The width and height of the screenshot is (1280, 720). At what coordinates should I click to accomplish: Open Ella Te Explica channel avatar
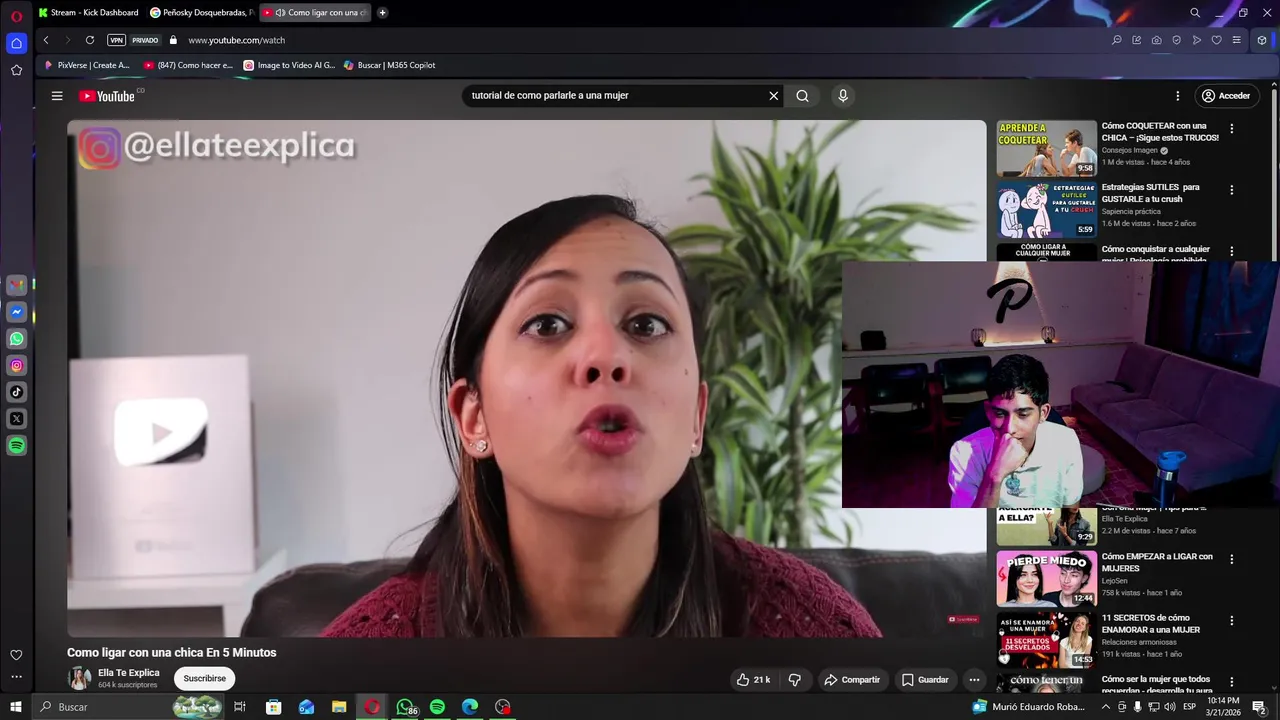(79, 678)
